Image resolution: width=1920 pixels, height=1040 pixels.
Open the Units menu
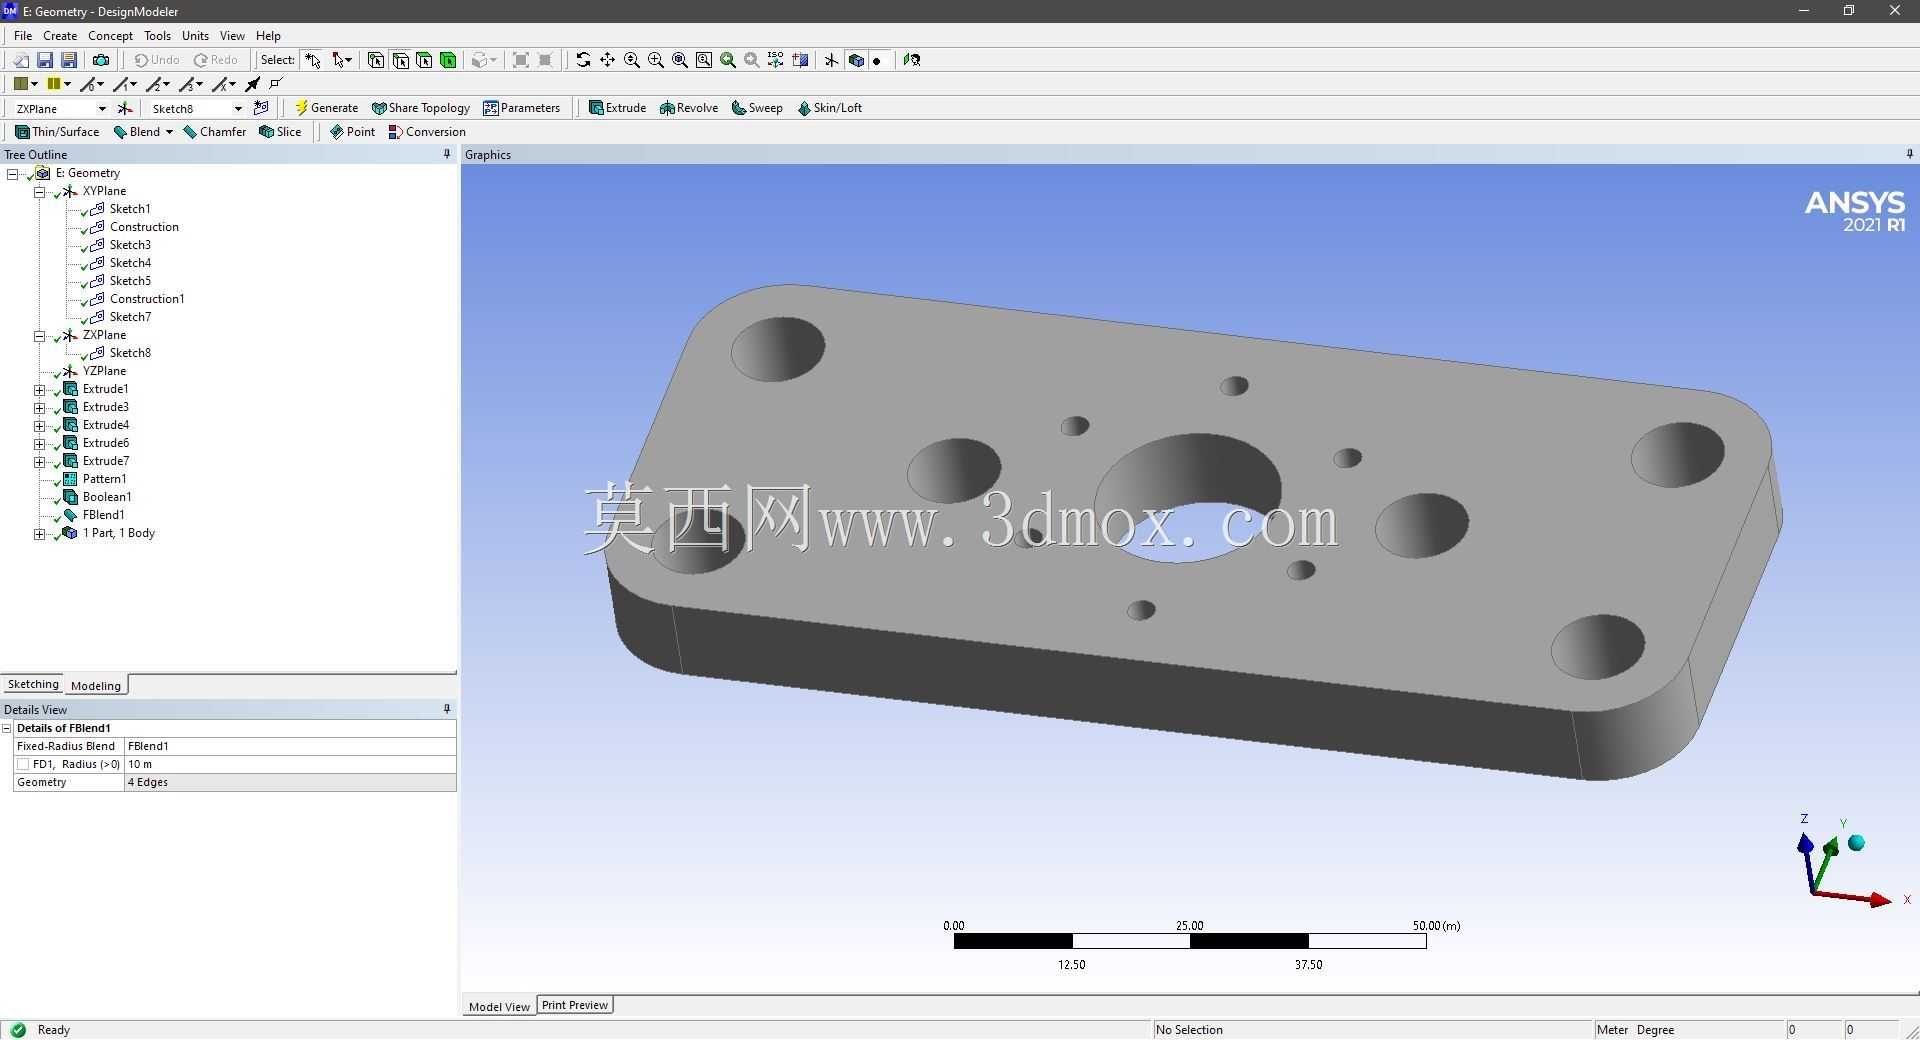pos(195,35)
